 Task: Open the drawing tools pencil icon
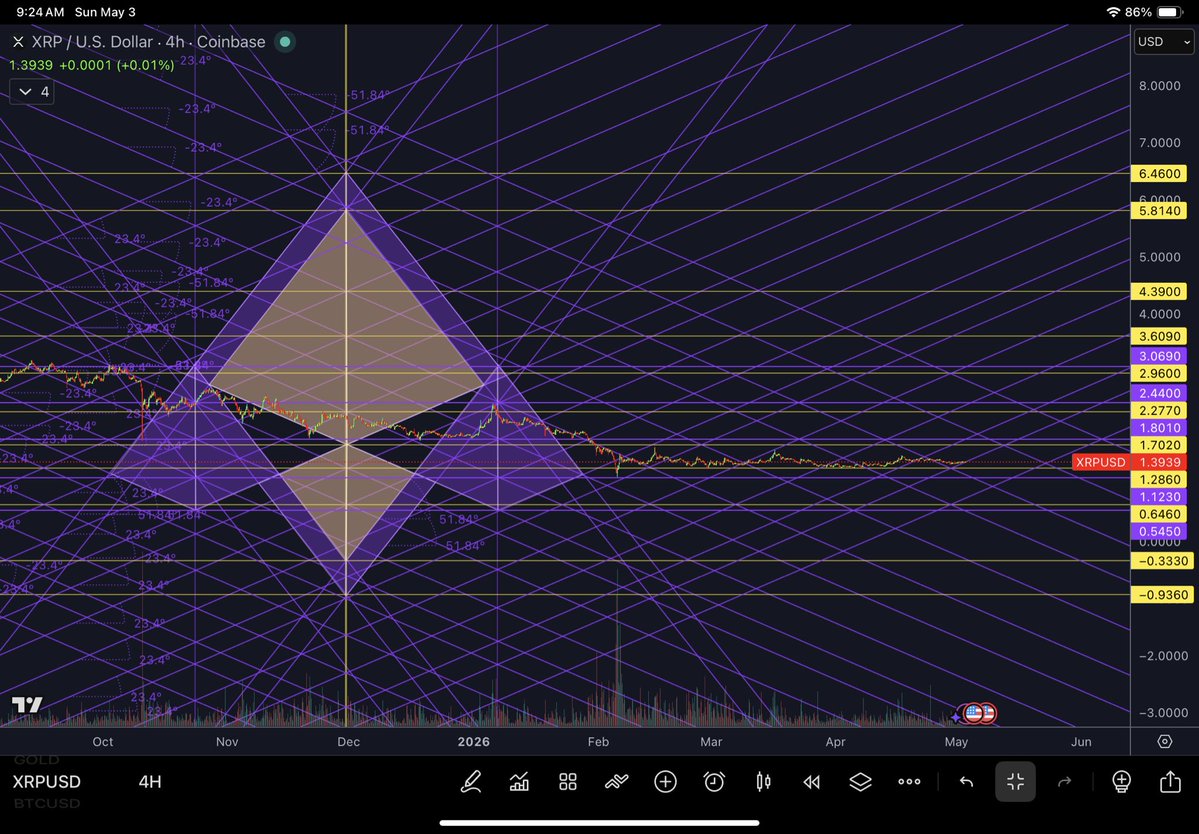(x=470, y=781)
